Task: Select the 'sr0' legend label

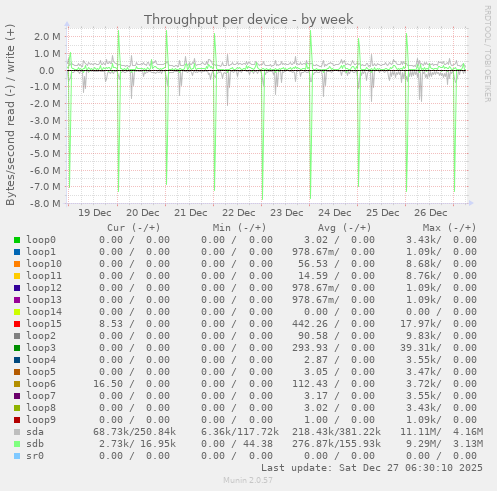Action: [x=35, y=456]
